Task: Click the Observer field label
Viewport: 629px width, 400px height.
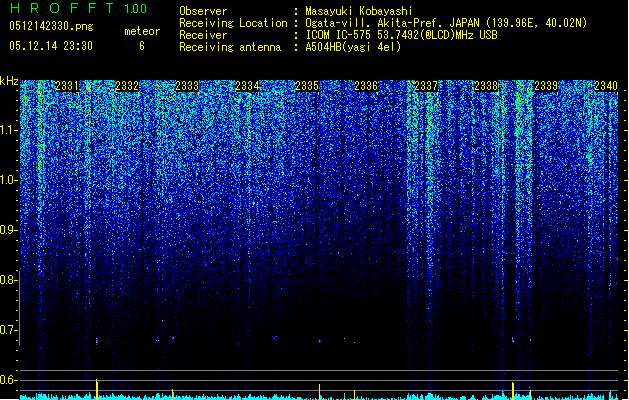Action: click(203, 11)
